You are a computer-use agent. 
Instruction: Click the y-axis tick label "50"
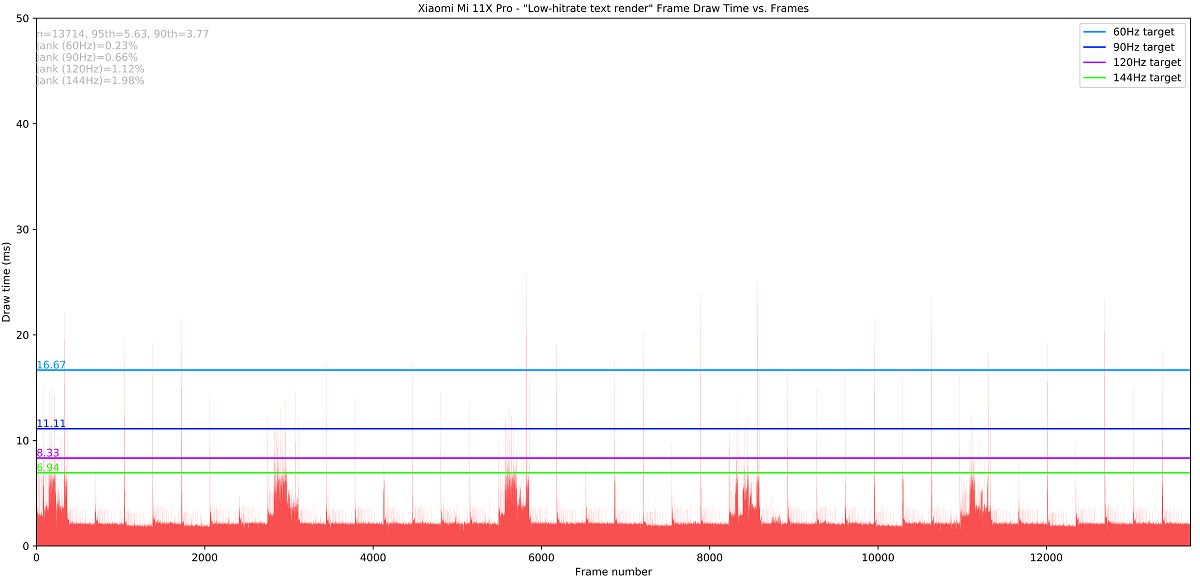(x=23, y=18)
